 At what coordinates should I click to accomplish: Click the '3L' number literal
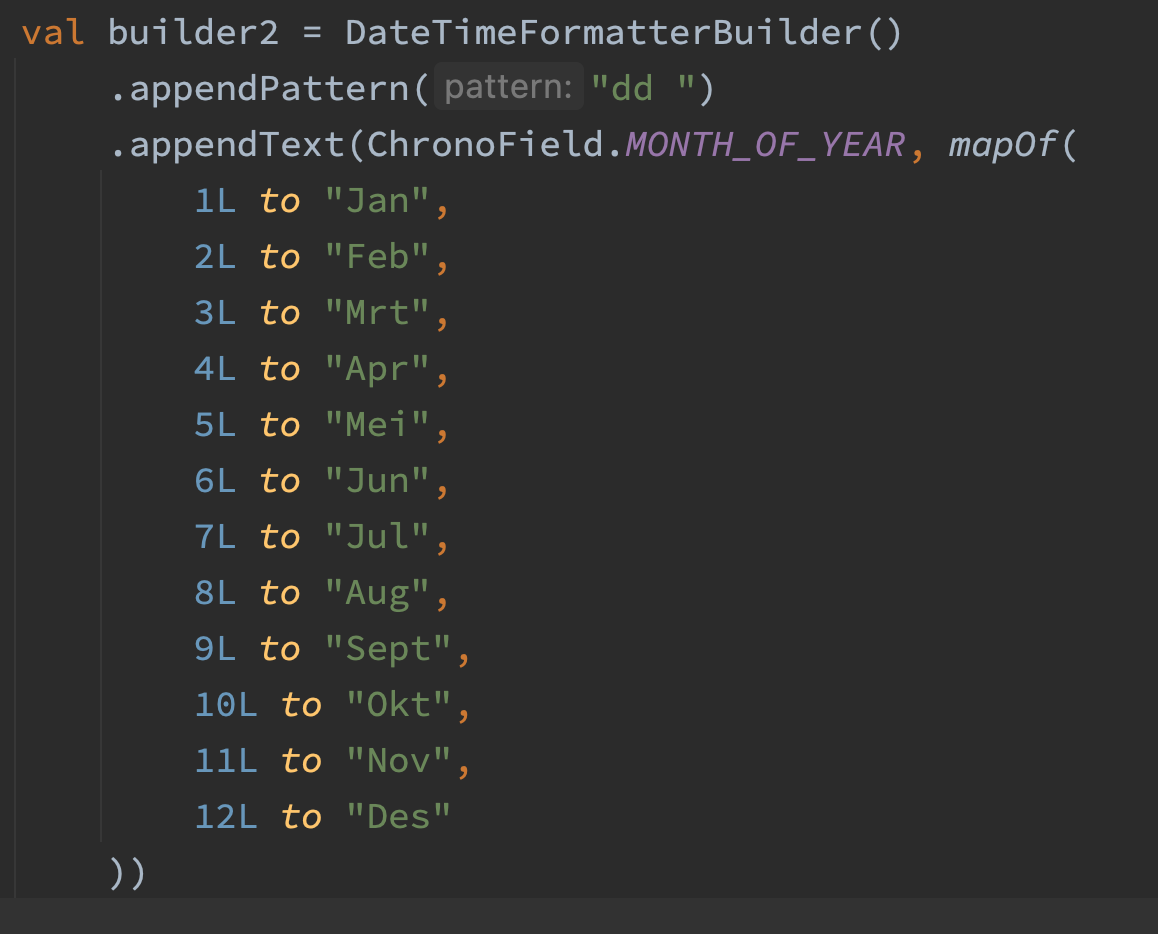pyautogui.click(x=215, y=313)
